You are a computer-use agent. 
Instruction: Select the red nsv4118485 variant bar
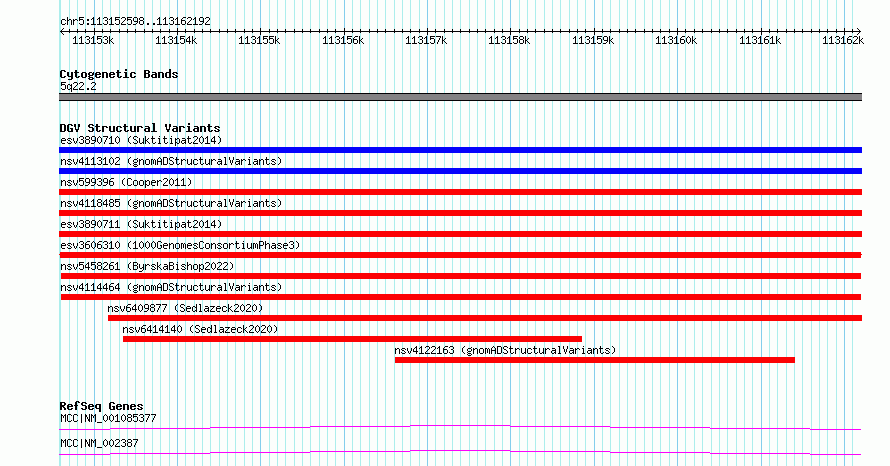tap(460, 213)
